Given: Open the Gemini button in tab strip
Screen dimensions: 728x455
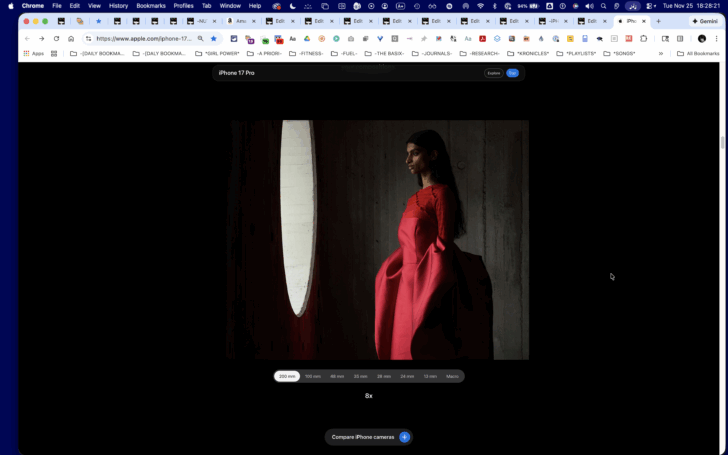Looking at the screenshot, I should (x=705, y=21).
